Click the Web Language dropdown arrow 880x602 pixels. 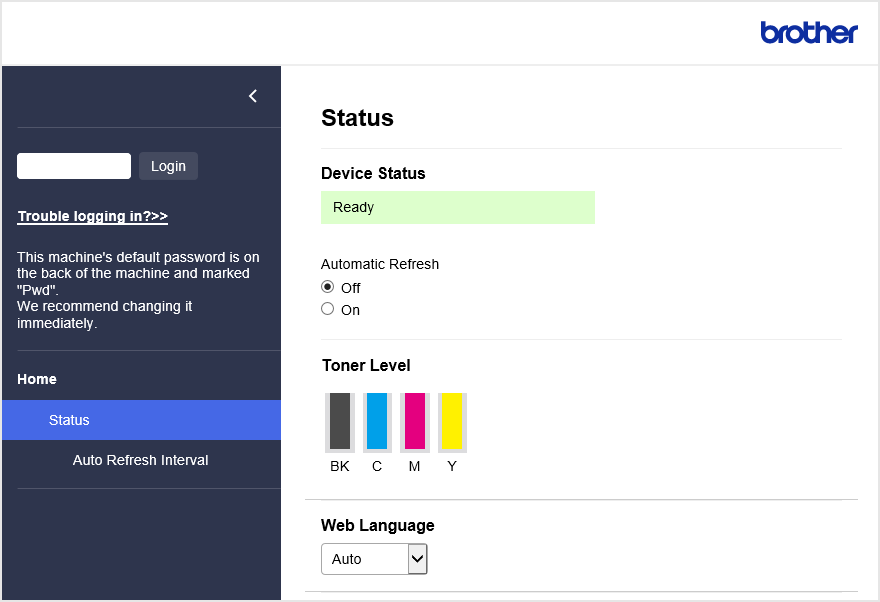pyautogui.click(x=417, y=559)
